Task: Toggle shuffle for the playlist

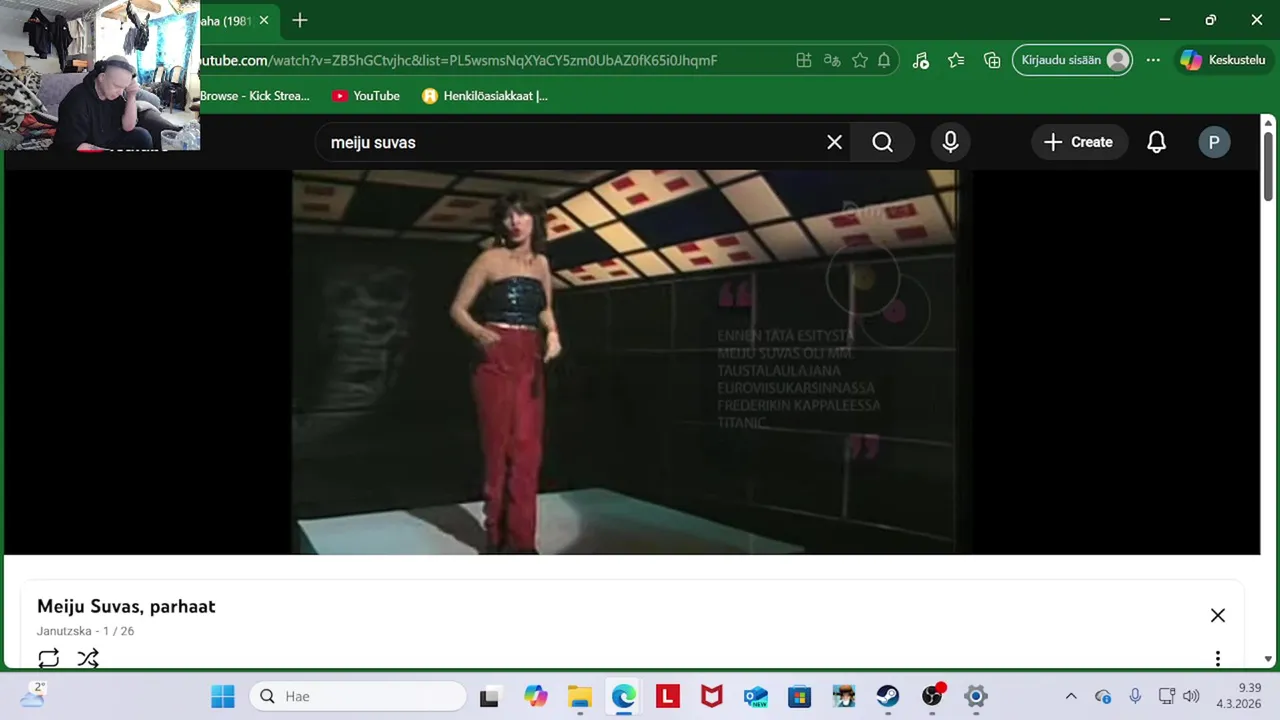Action: [88, 658]
